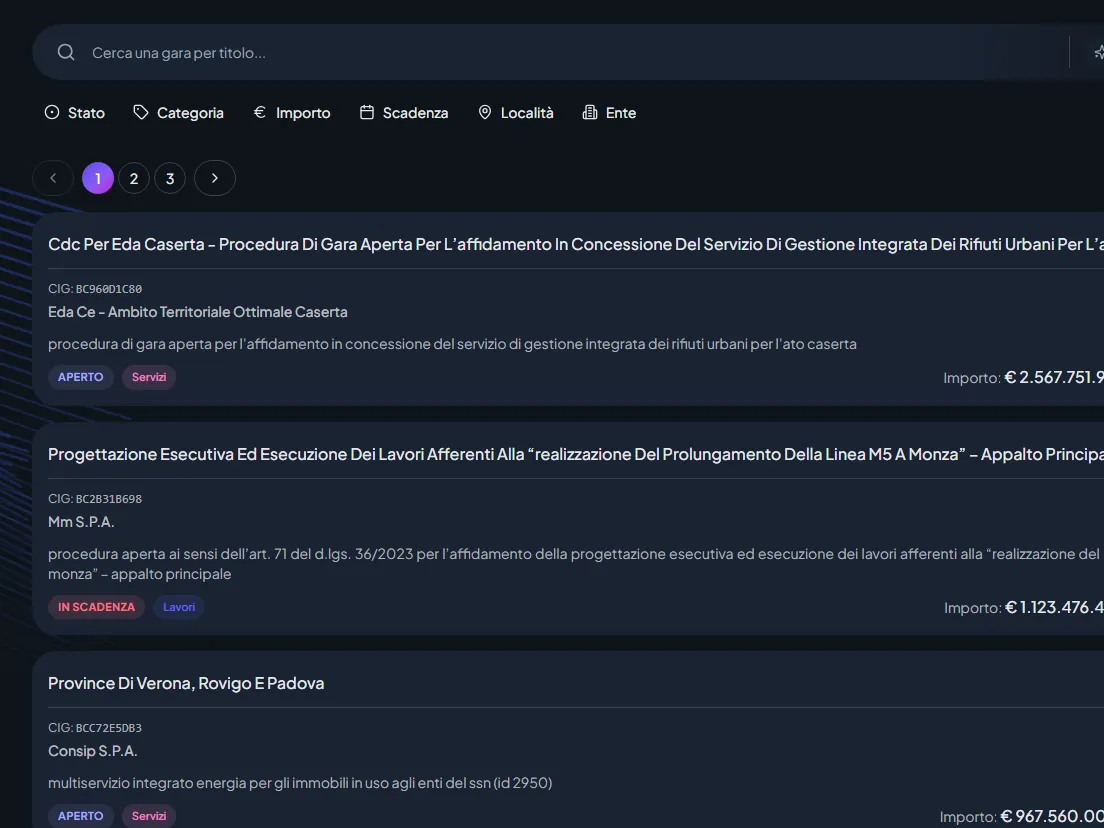Screen dimensions: 1104x828
Task: Select page 1 in pagination
Action: [x=98, y=178]
